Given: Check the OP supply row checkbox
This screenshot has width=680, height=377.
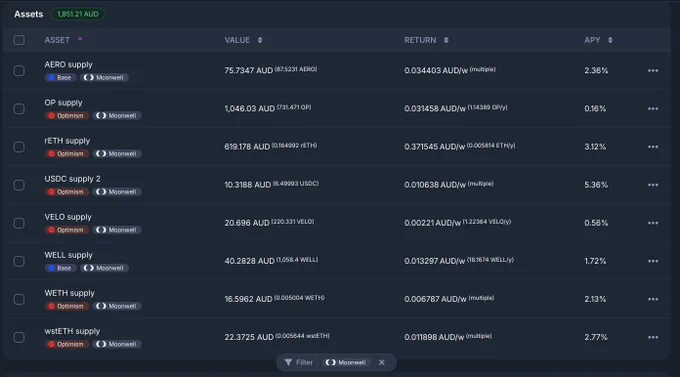Looking at the screenshot, I should tap(19, 109).
